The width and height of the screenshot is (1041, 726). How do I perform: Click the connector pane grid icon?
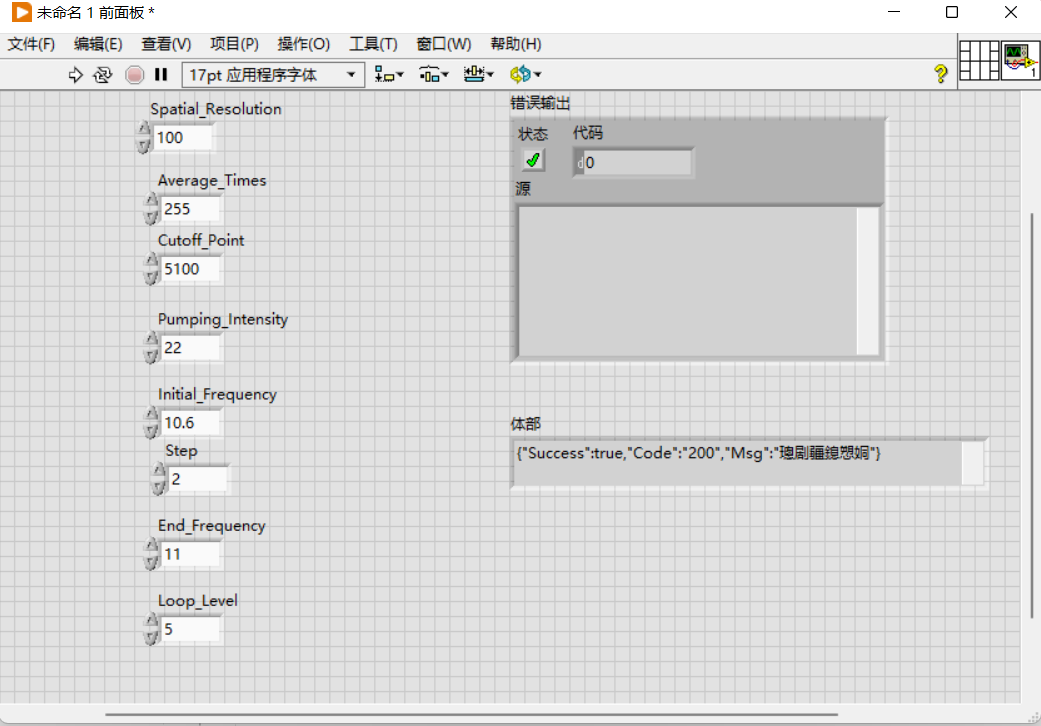tap(979, 60)
